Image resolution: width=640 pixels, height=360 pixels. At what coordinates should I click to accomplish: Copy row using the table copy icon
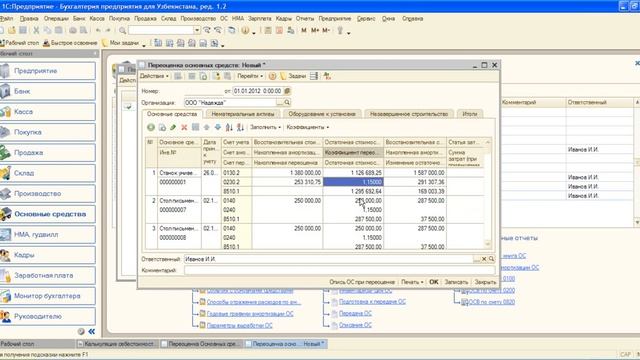(162, 127)
